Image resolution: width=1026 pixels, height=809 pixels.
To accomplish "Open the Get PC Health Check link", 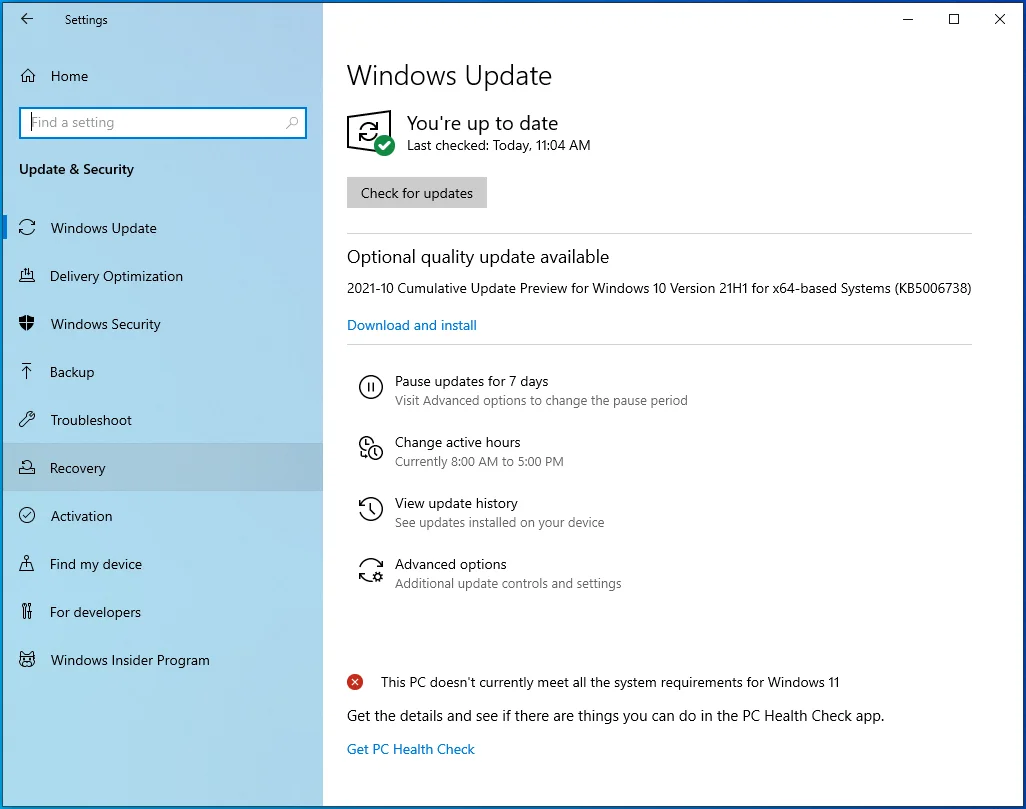I will [410, 749].
